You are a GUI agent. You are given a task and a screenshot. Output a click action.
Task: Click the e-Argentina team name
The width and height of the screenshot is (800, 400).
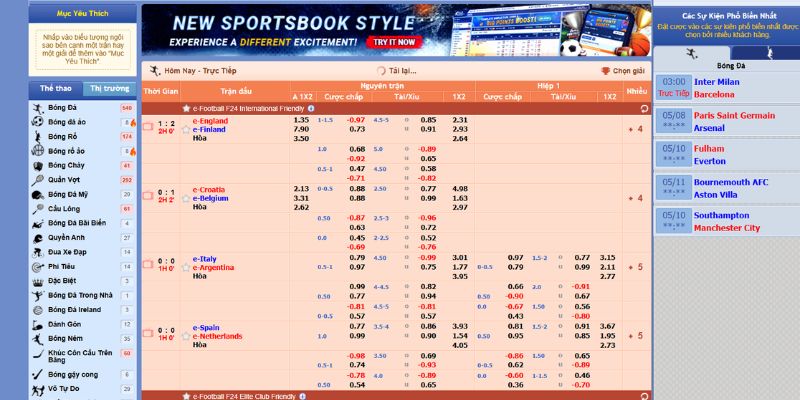[x=213, y=268]
